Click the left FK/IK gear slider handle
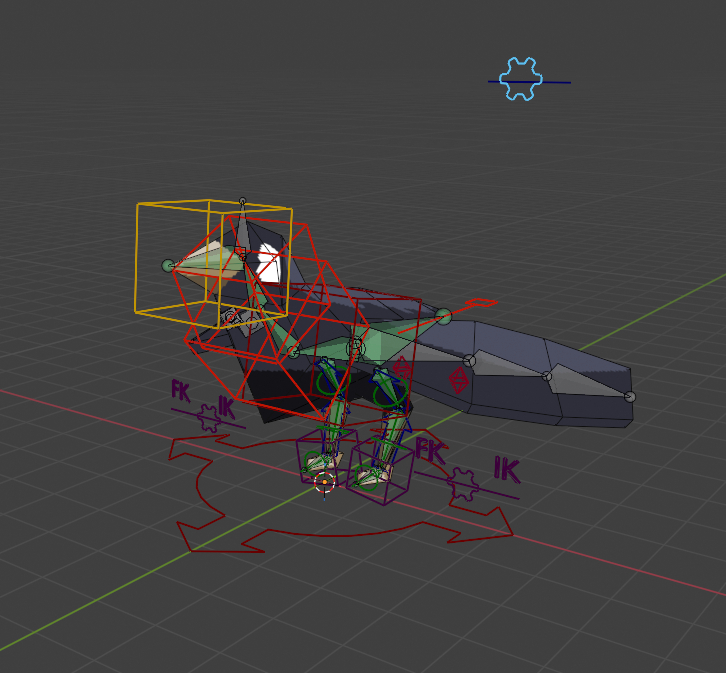Screen dimensions: 726x673 [209, 417]
